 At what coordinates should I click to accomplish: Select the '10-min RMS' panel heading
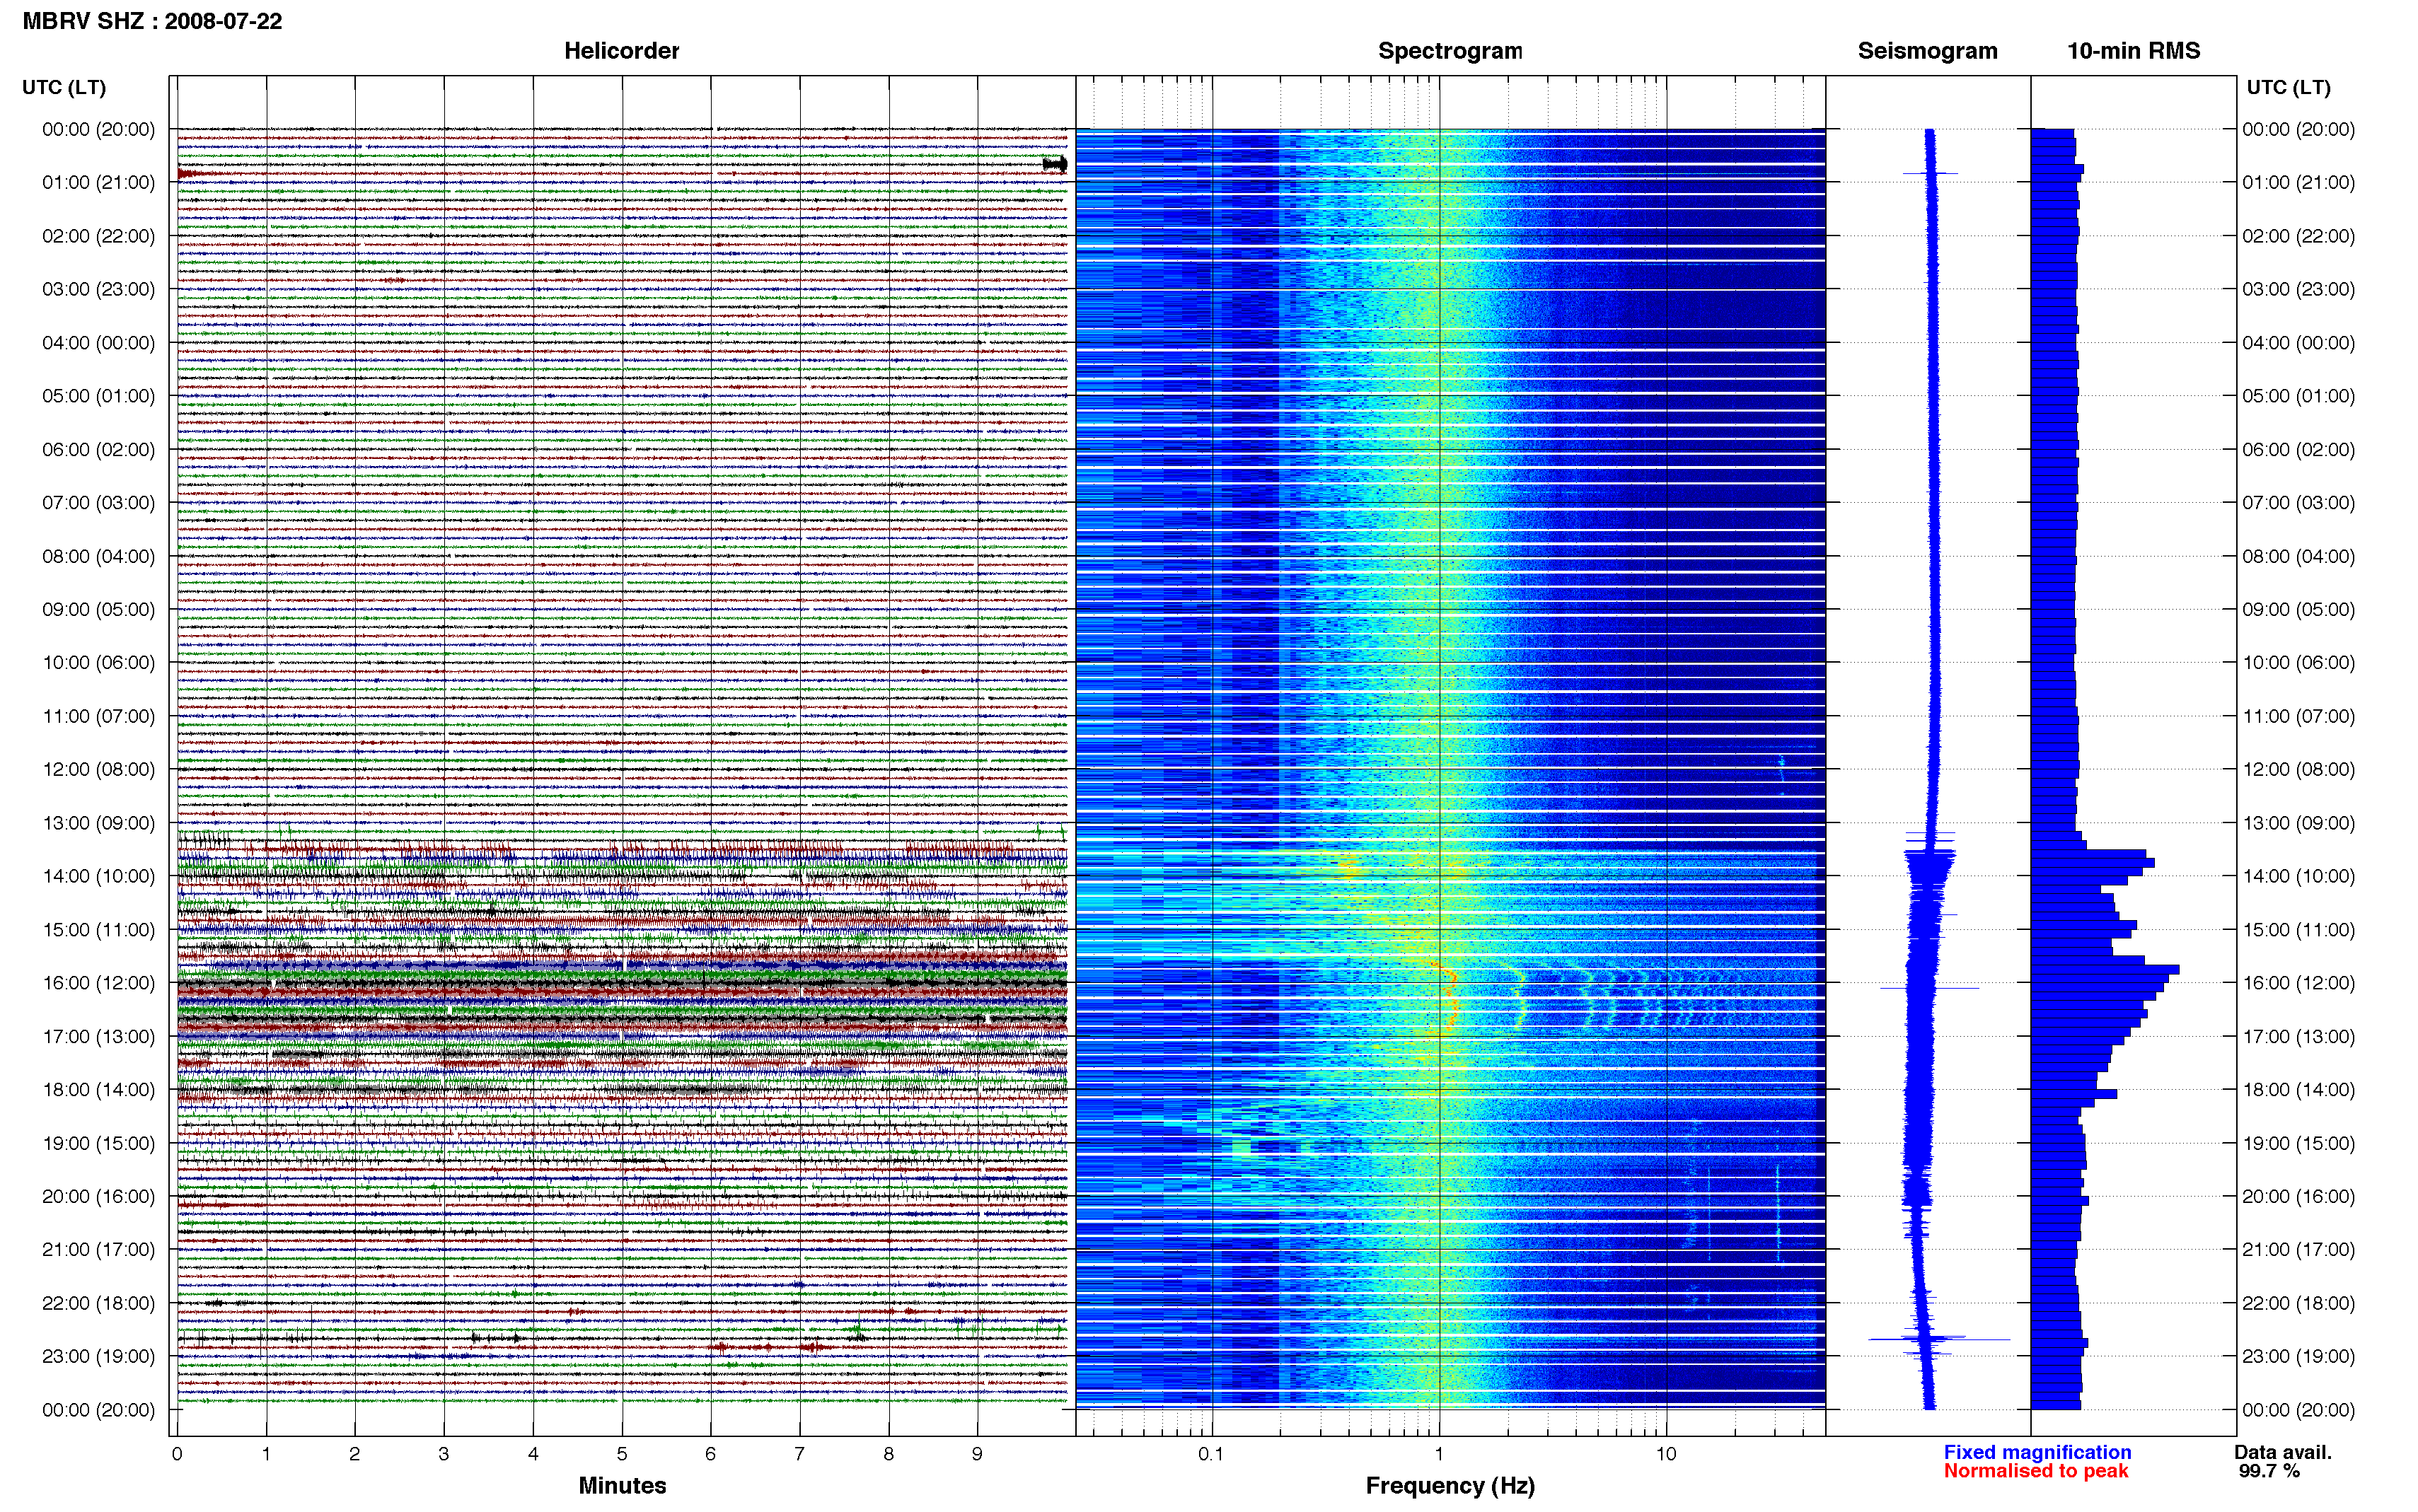[x=2133, y=51]
